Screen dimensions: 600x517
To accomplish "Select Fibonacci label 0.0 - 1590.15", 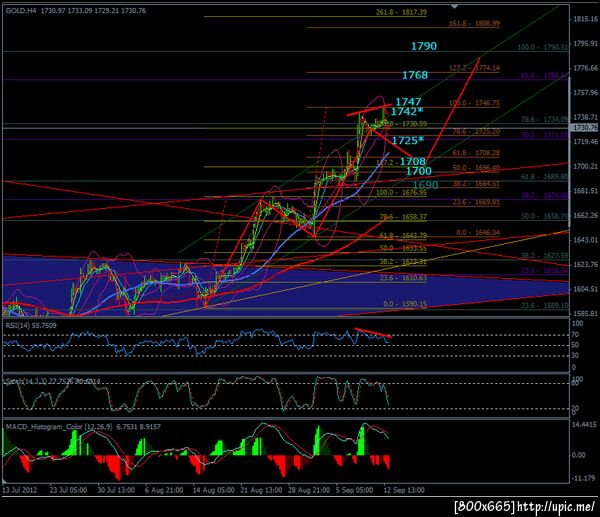I will (x=405, y=304).
